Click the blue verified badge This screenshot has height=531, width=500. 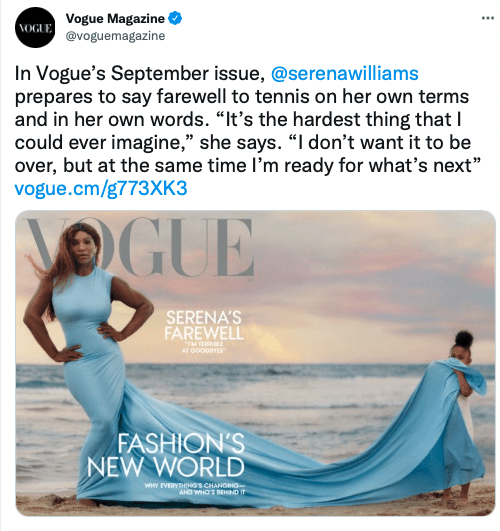[x=175, y=18]
